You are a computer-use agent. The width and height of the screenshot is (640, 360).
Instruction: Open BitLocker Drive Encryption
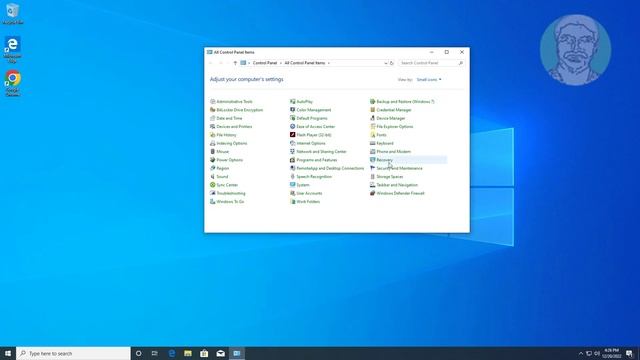click(x=236, y=110)
